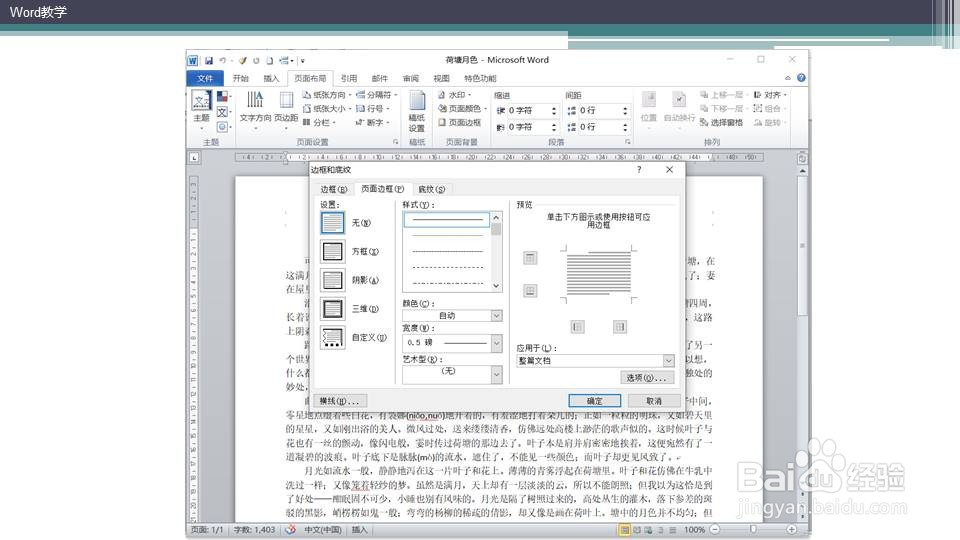Screen dimensions: 960x540
Task: Open the Align (对齐) dropdown
Action: click(x=770, y=95)
